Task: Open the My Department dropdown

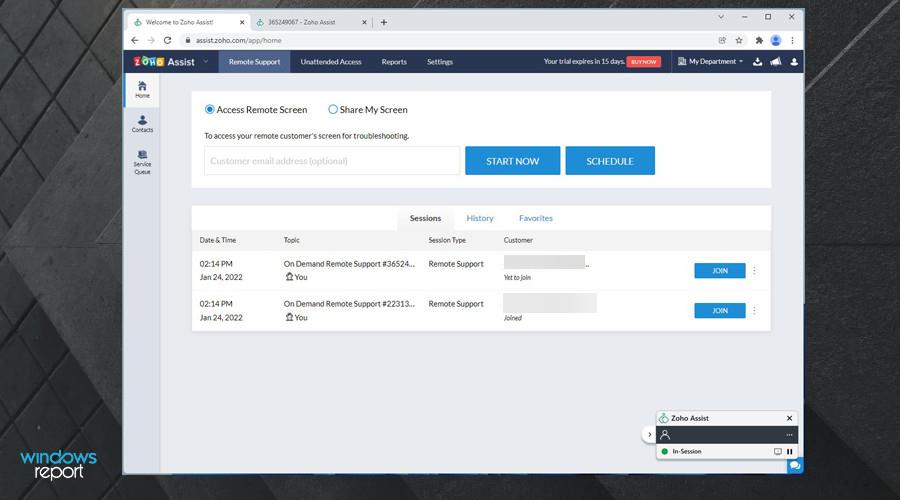Action: pyautogui.click(x=711, y=61)
